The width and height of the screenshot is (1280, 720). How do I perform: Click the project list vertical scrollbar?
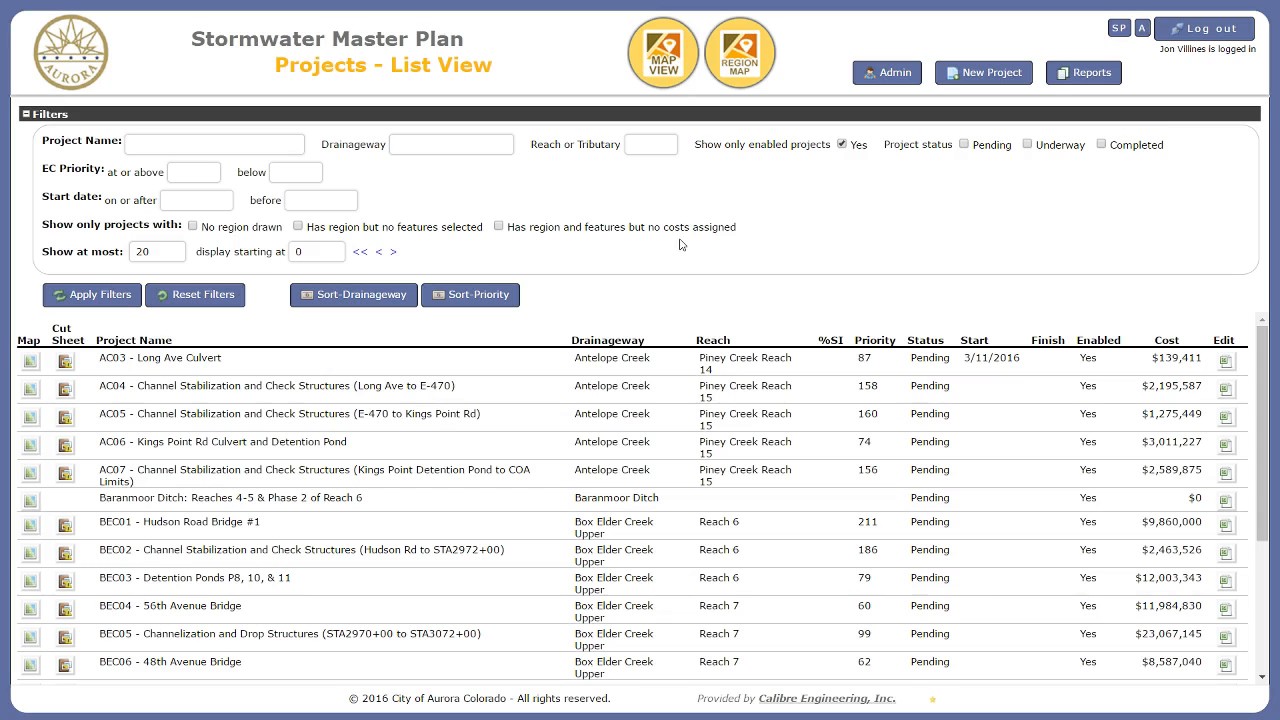1262,434
